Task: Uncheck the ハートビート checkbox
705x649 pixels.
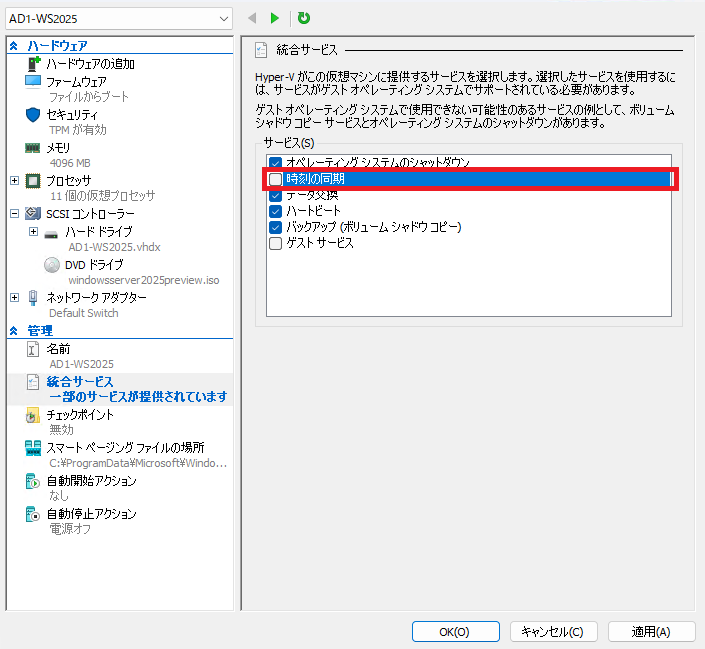Action: [x=275, y=211]
